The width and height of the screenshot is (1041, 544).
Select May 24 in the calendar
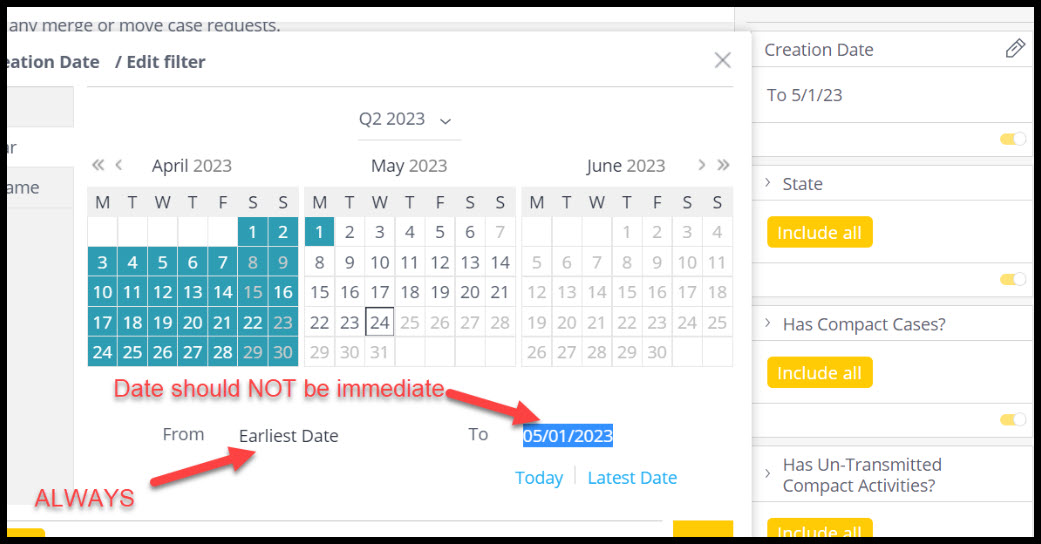click(379, 322)
